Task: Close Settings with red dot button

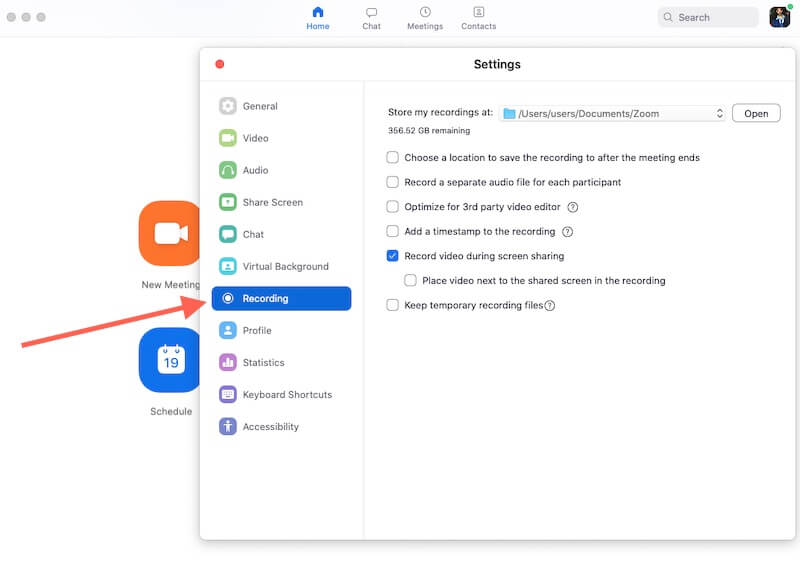Action: 220,64
